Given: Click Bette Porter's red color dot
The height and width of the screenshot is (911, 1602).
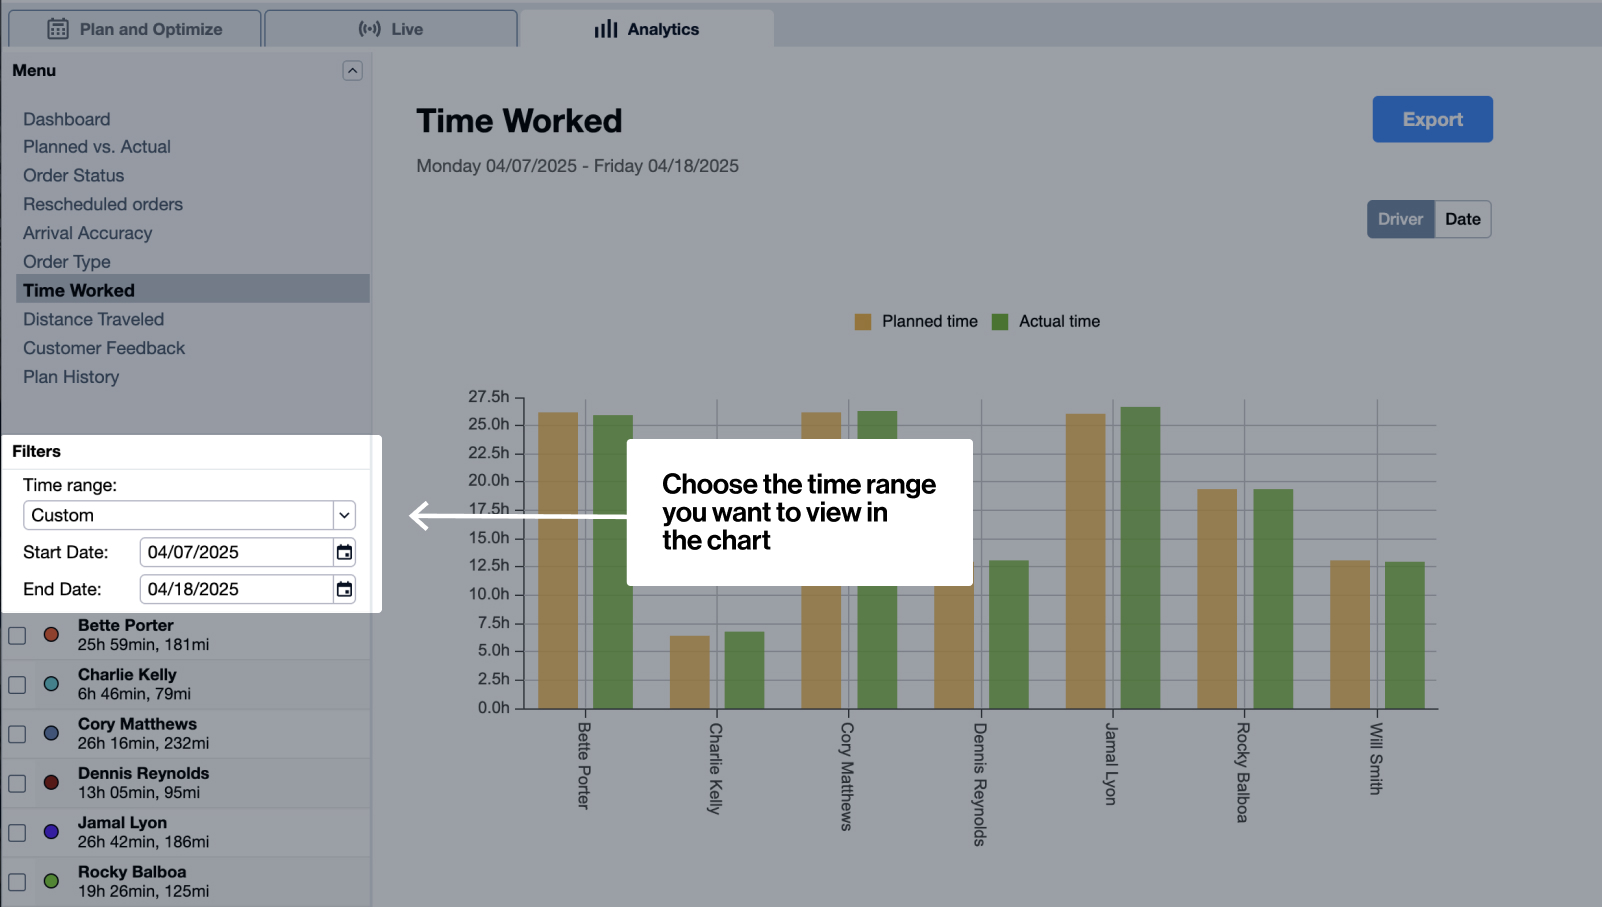Looking at the screenshot, I should (x=51, y=635).
